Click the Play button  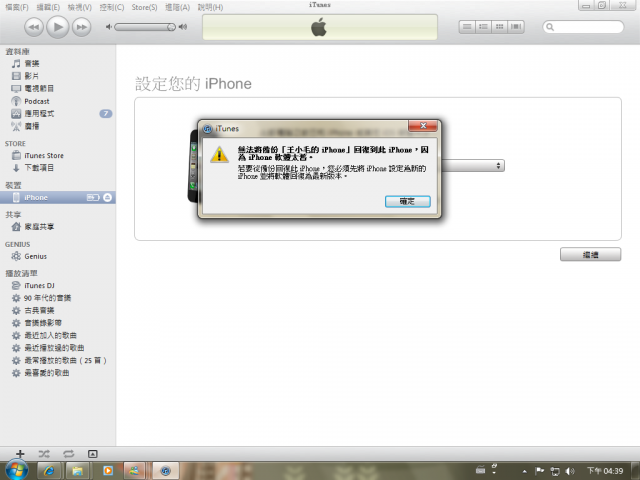(58, 27)
